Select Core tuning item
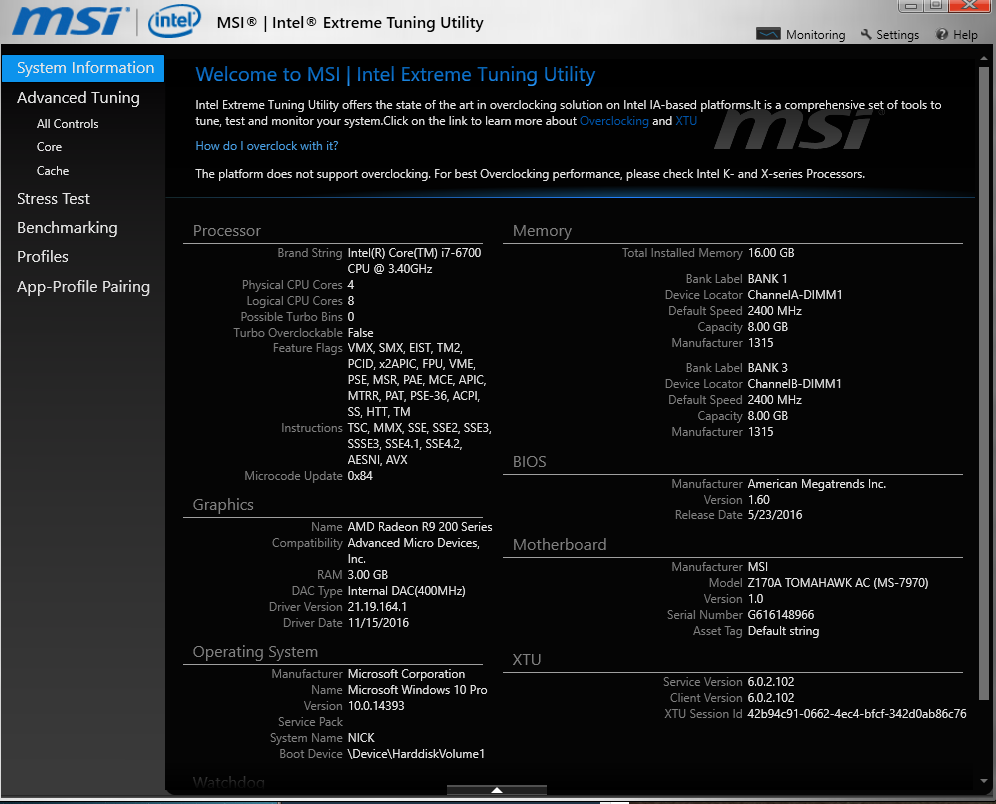Image resolution: width=996 pixels, height=804 pixels. coord(49,147)
